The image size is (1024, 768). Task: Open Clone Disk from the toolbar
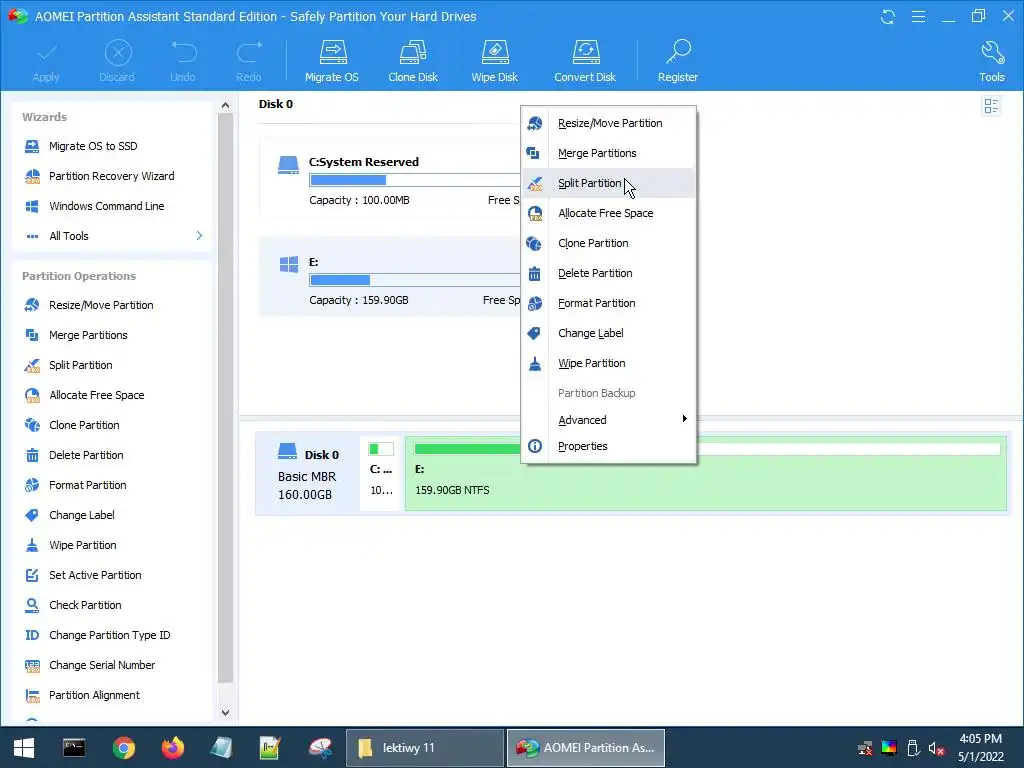click(x=413, y=61)
